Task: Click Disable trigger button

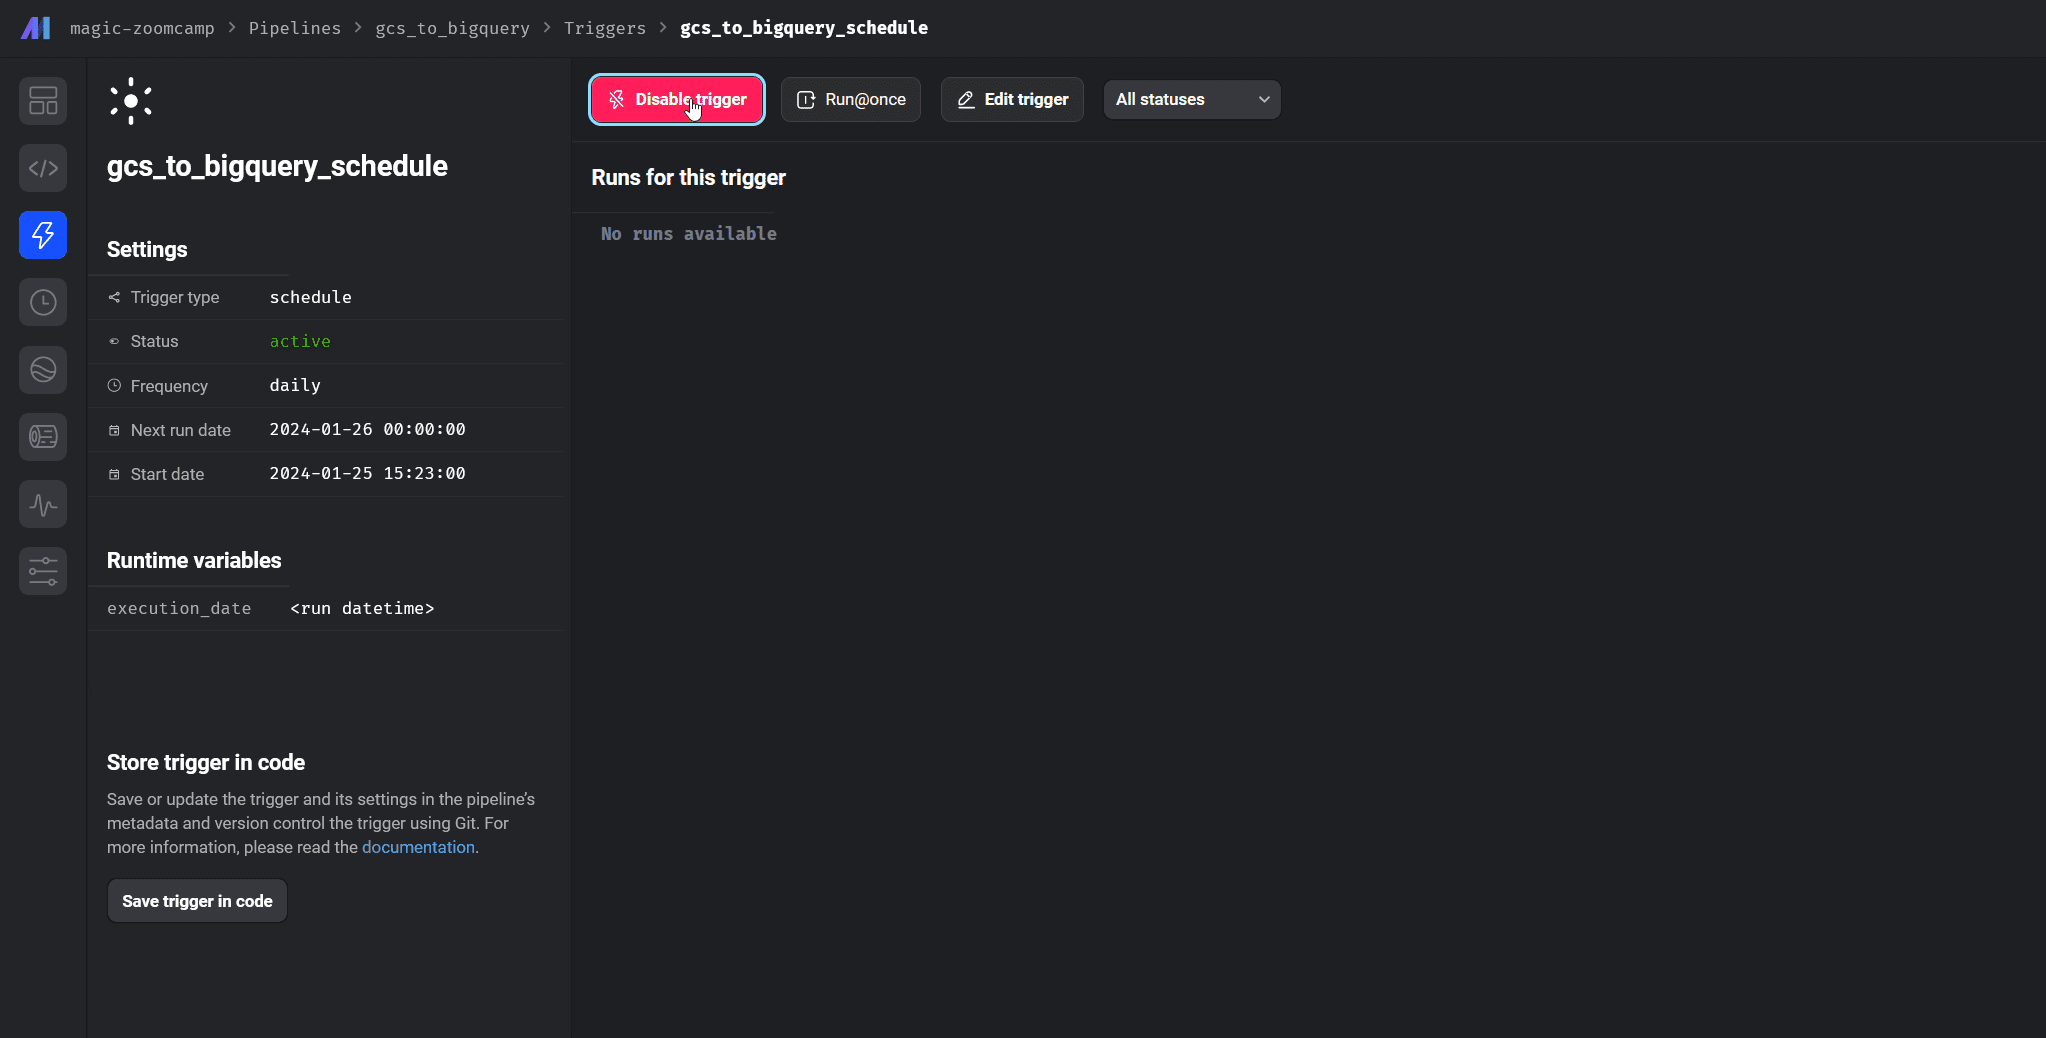Action: 677,99
